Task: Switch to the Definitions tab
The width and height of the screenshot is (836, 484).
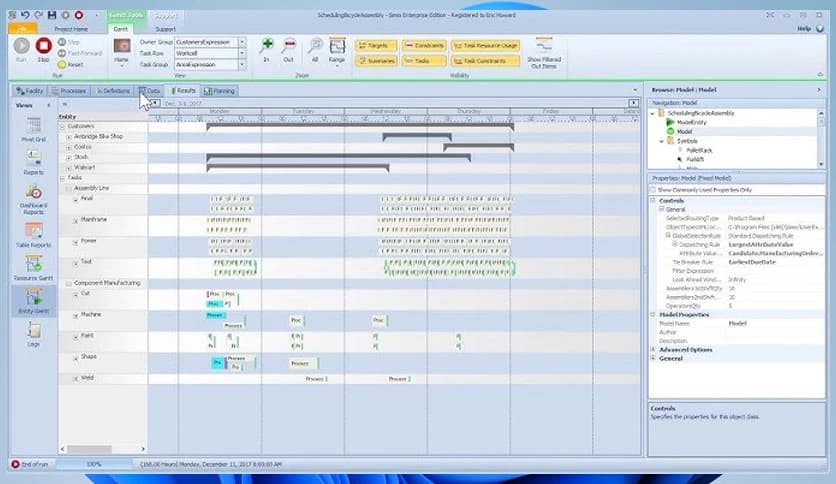Action: coord(112,91)
